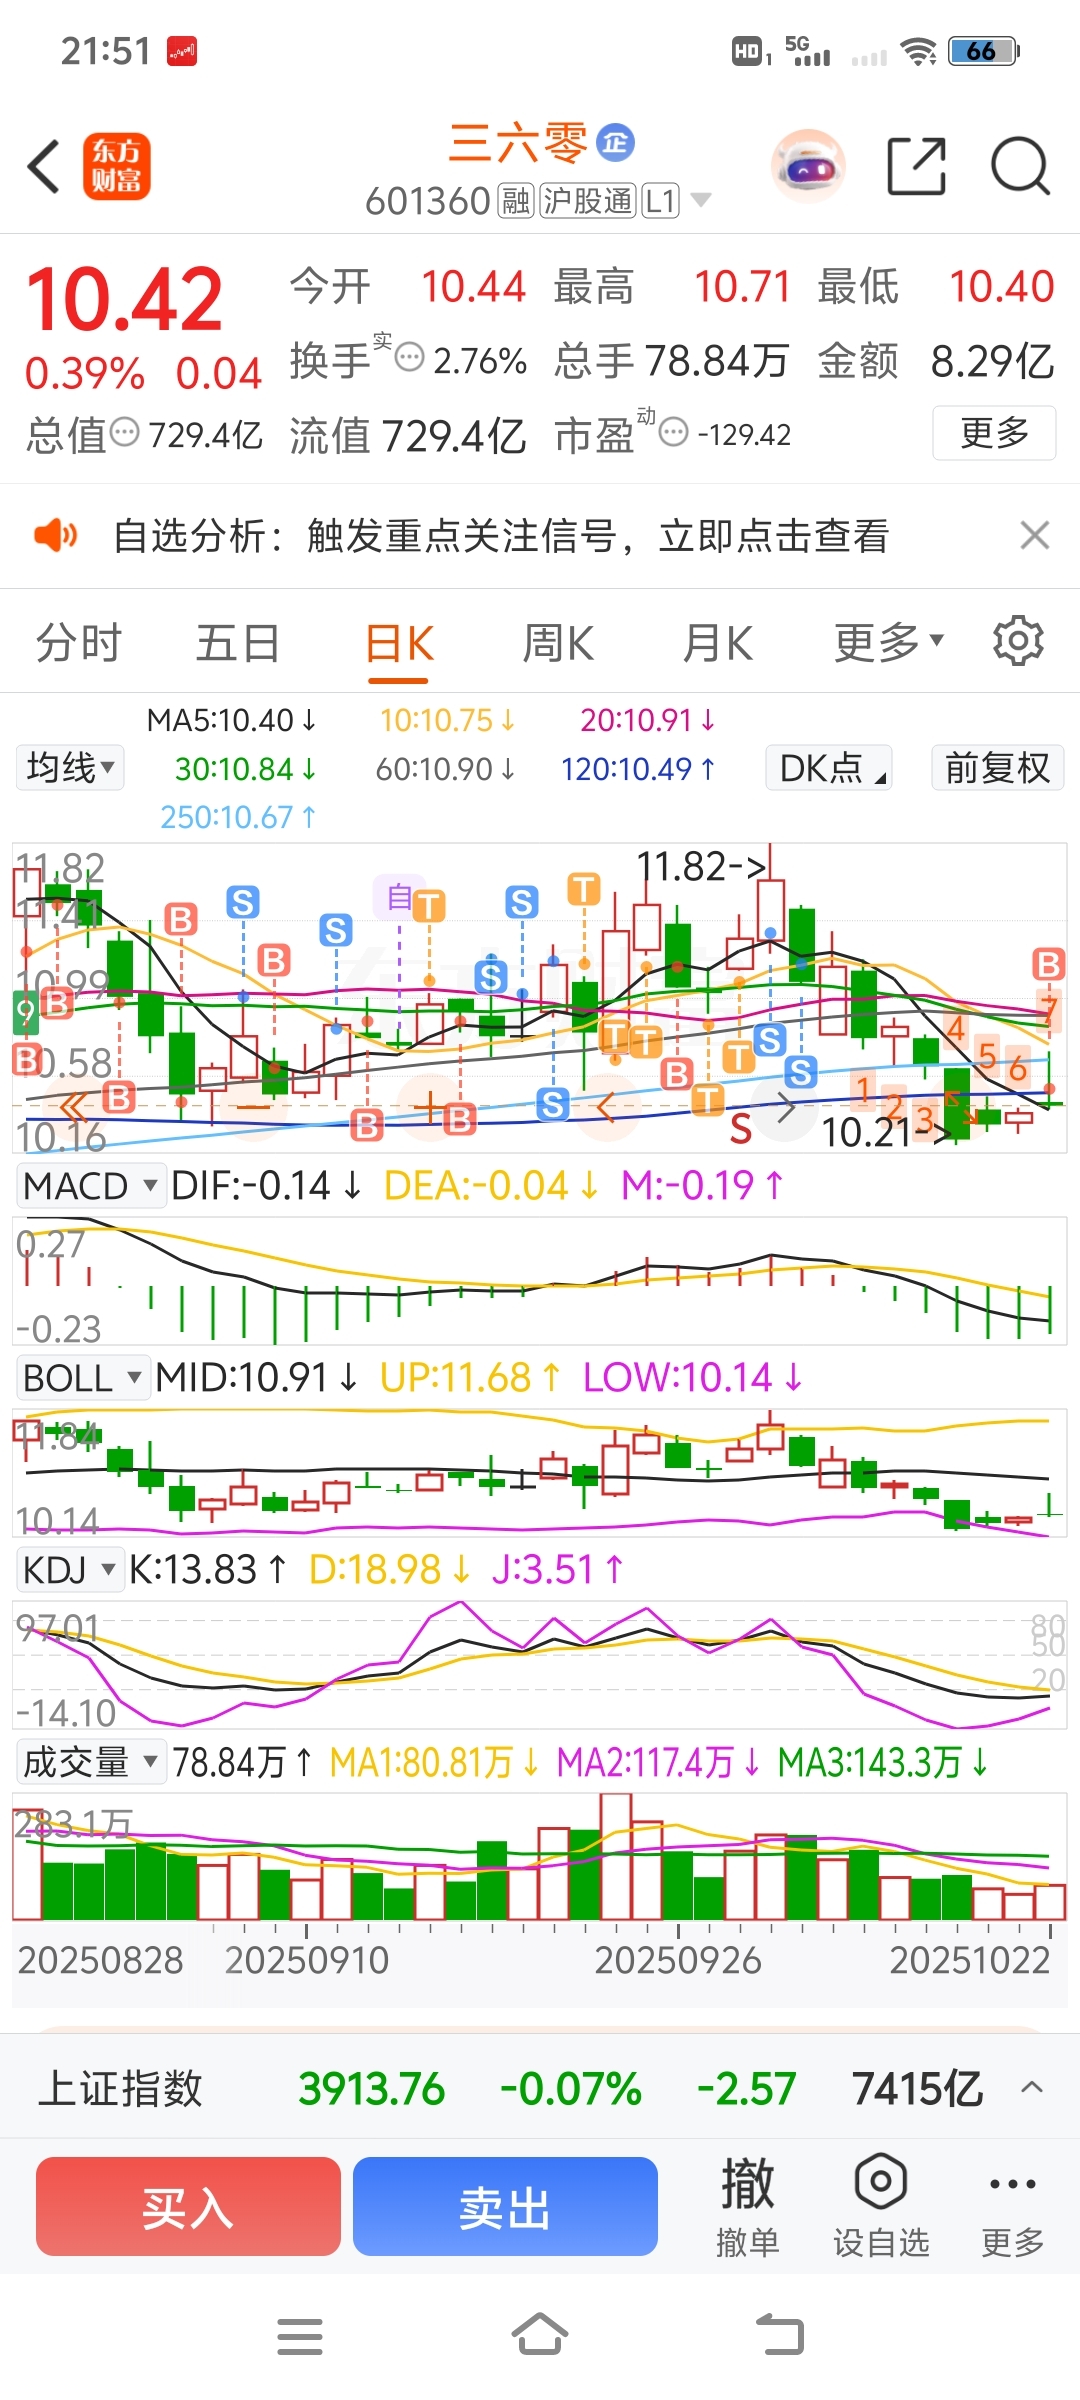Viewport: 1080px width, 2400px height.
Task: Tap UP:11.68 BOLL value
Action: pyautogui.click(x=470, y=1378)
